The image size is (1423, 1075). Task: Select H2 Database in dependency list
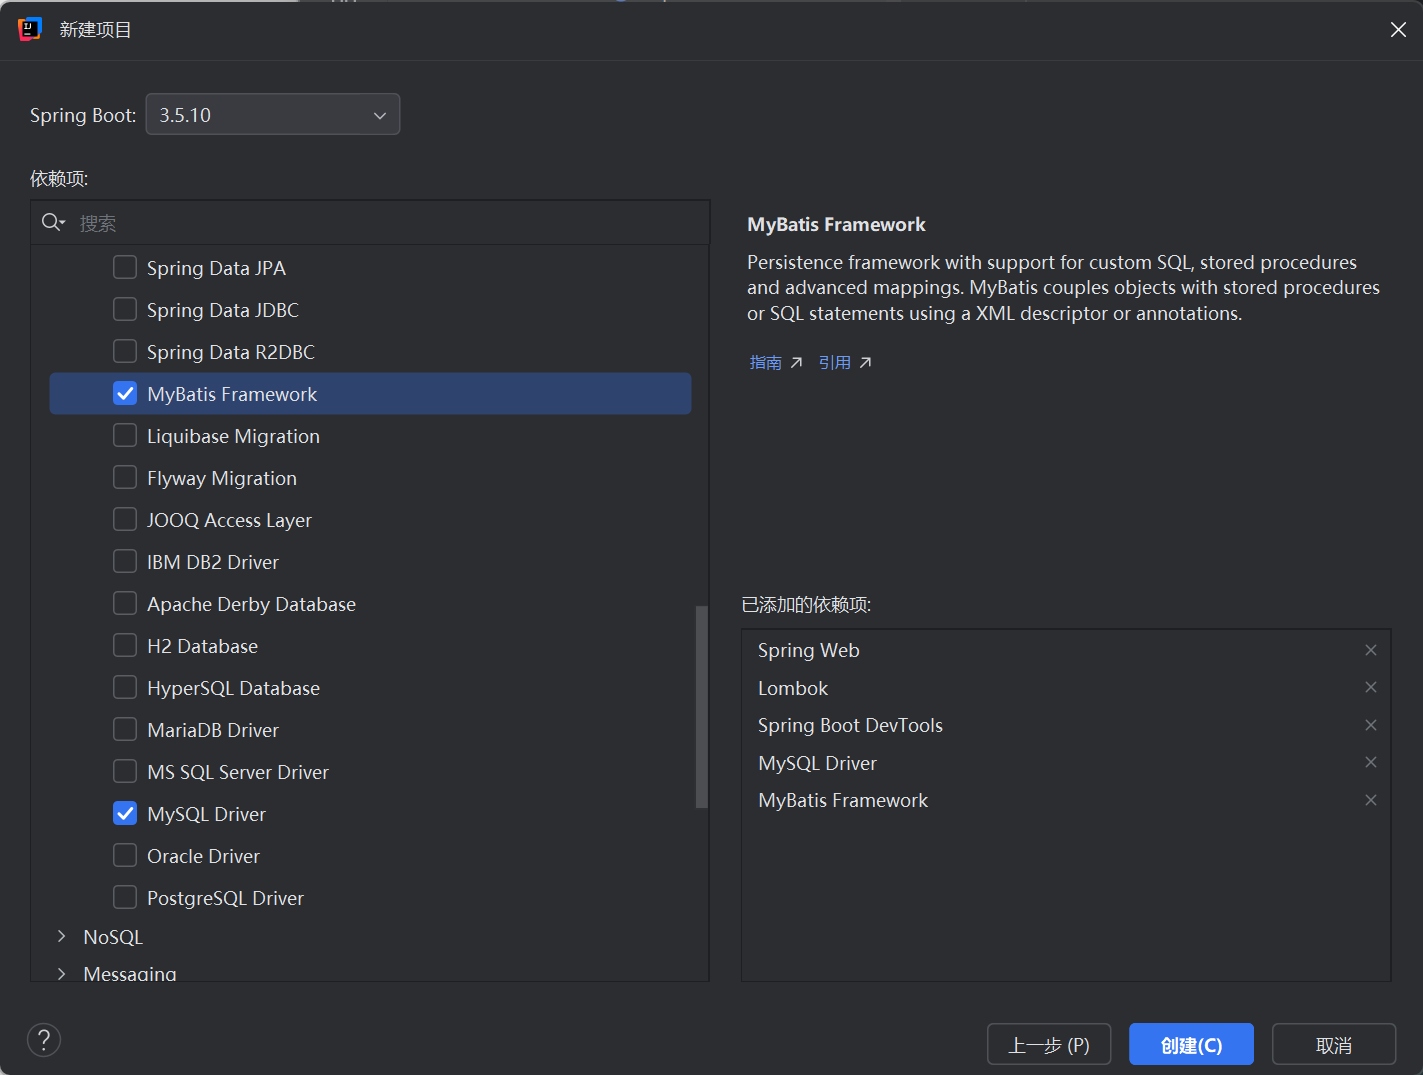click(x=202, y=646)
